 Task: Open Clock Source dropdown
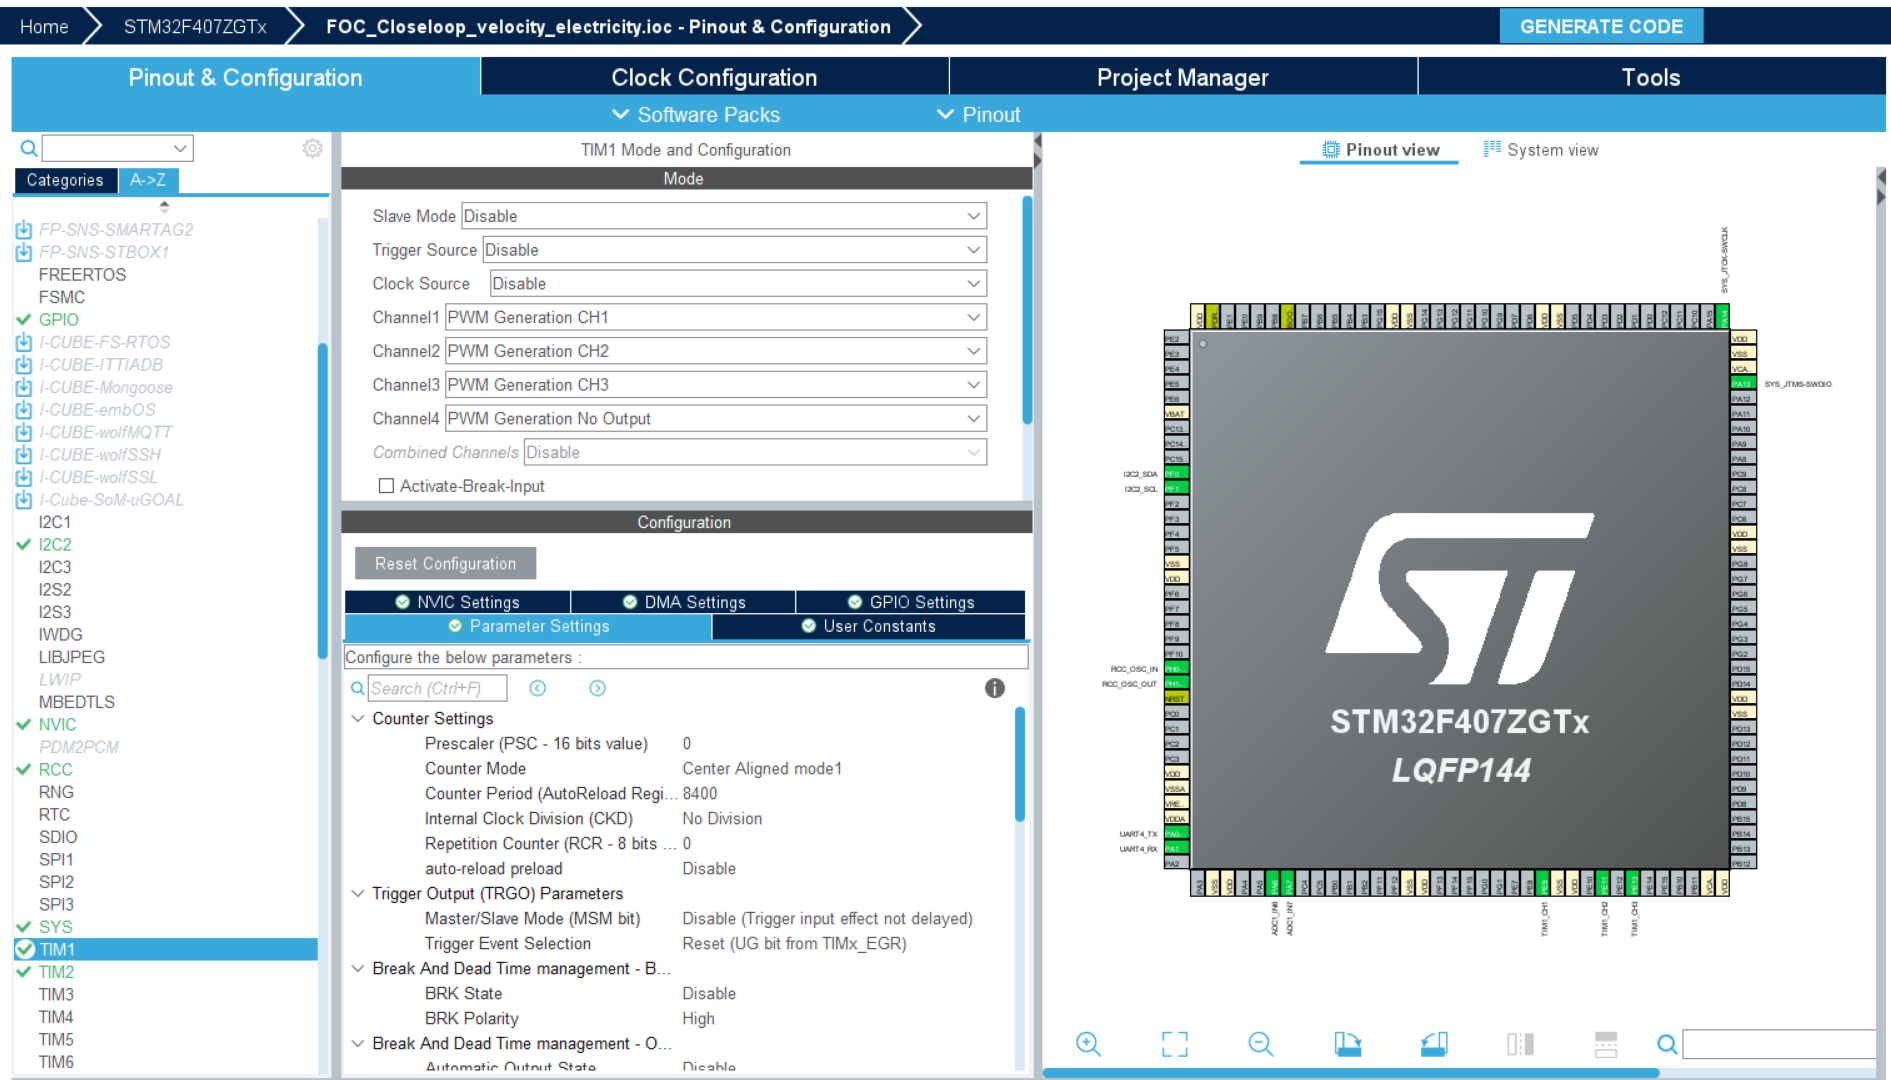click(x=738, y=284)
